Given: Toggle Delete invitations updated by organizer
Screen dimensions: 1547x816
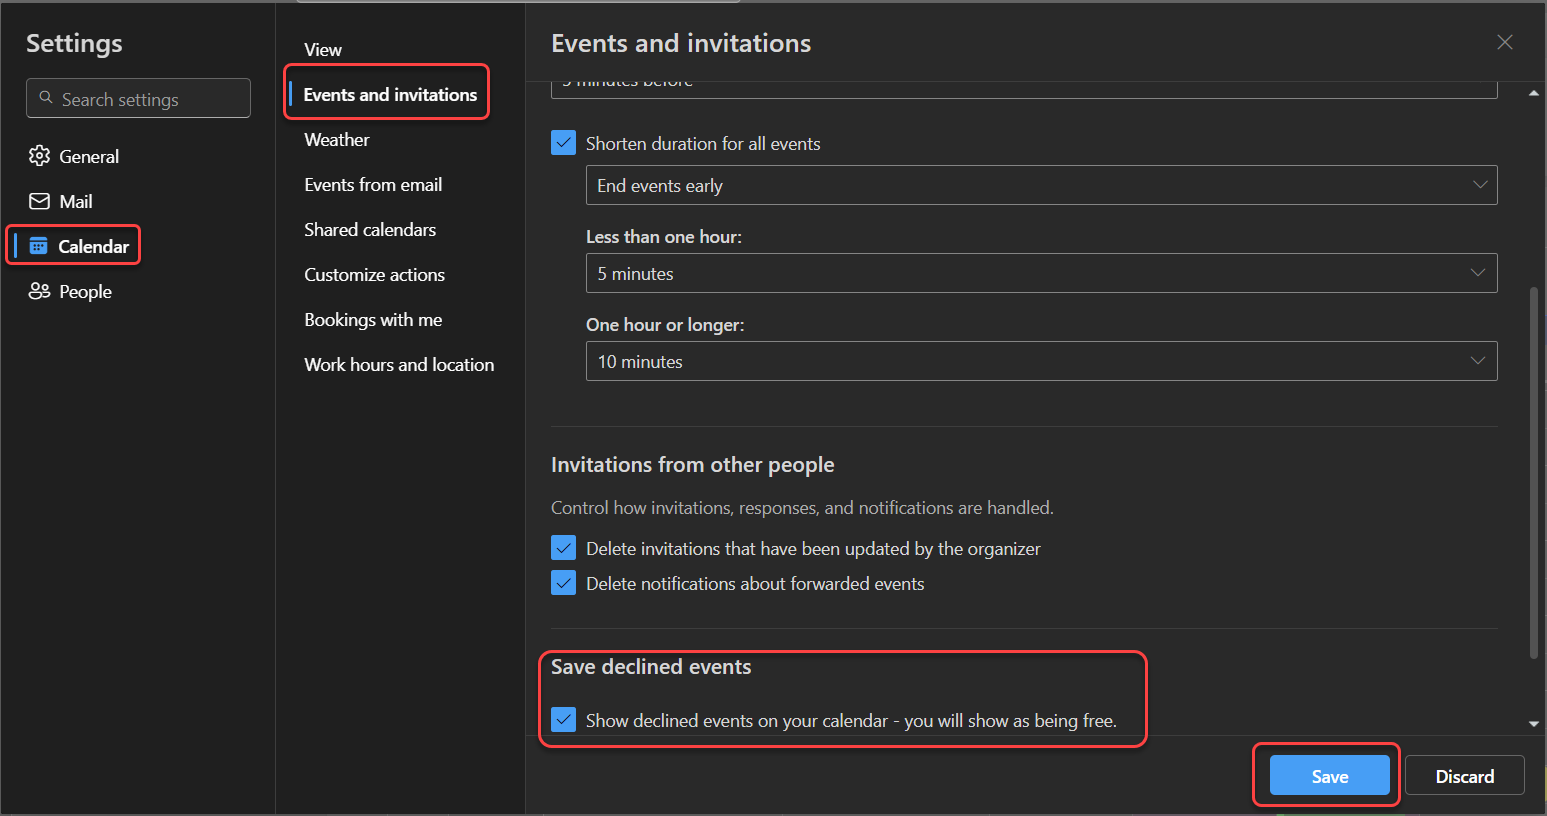Looking at the screenshot, I should coord(564,548).
